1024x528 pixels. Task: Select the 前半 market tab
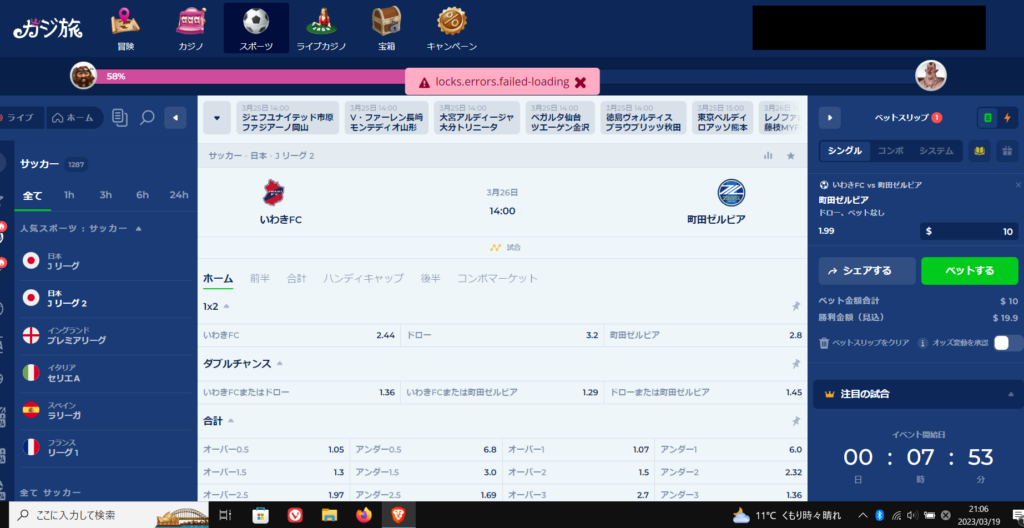tap(260, 278)
